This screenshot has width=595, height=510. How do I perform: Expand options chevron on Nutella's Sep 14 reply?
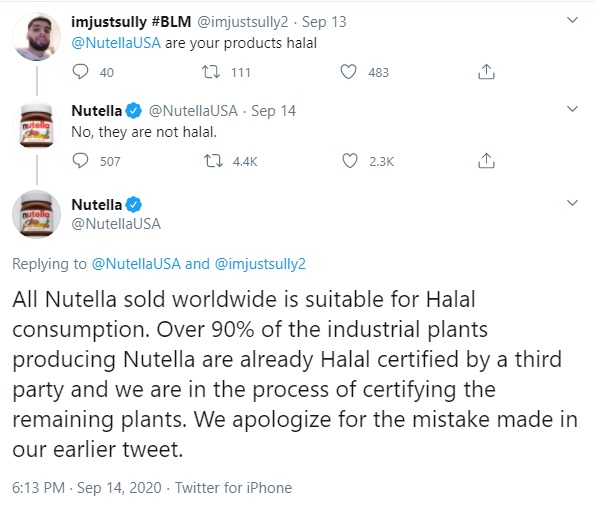tap(572, 109)
